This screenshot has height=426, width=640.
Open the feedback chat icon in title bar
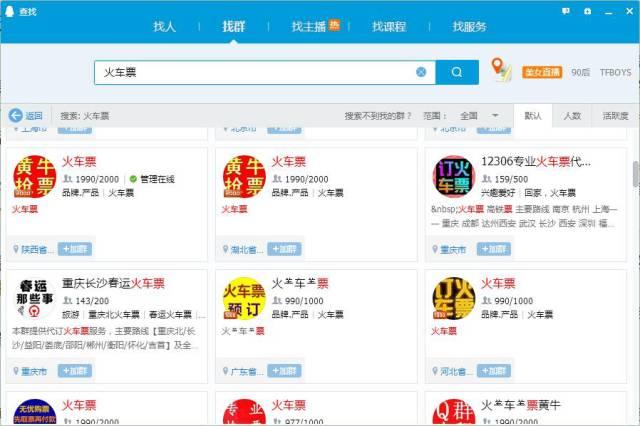tap(566, 11)
